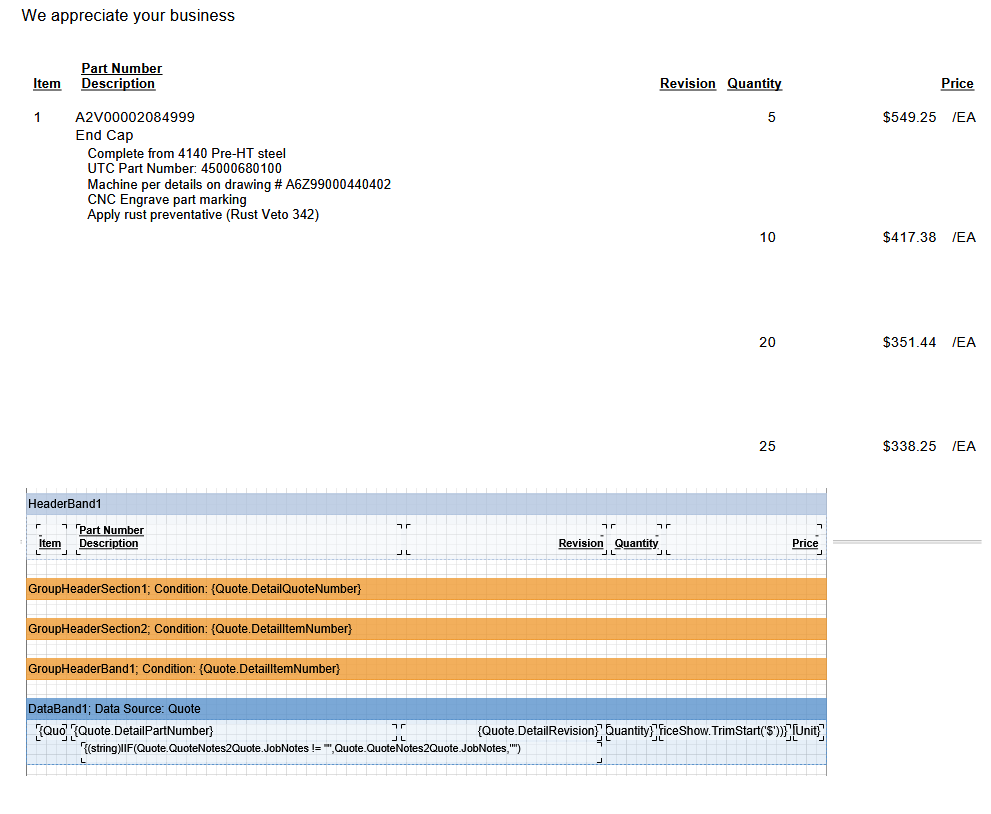Image resolution: width=991 pixels, height=814 pixels.
Task: Select the GroupHeaderSection1 band
Action: click(x=195, y=589)
